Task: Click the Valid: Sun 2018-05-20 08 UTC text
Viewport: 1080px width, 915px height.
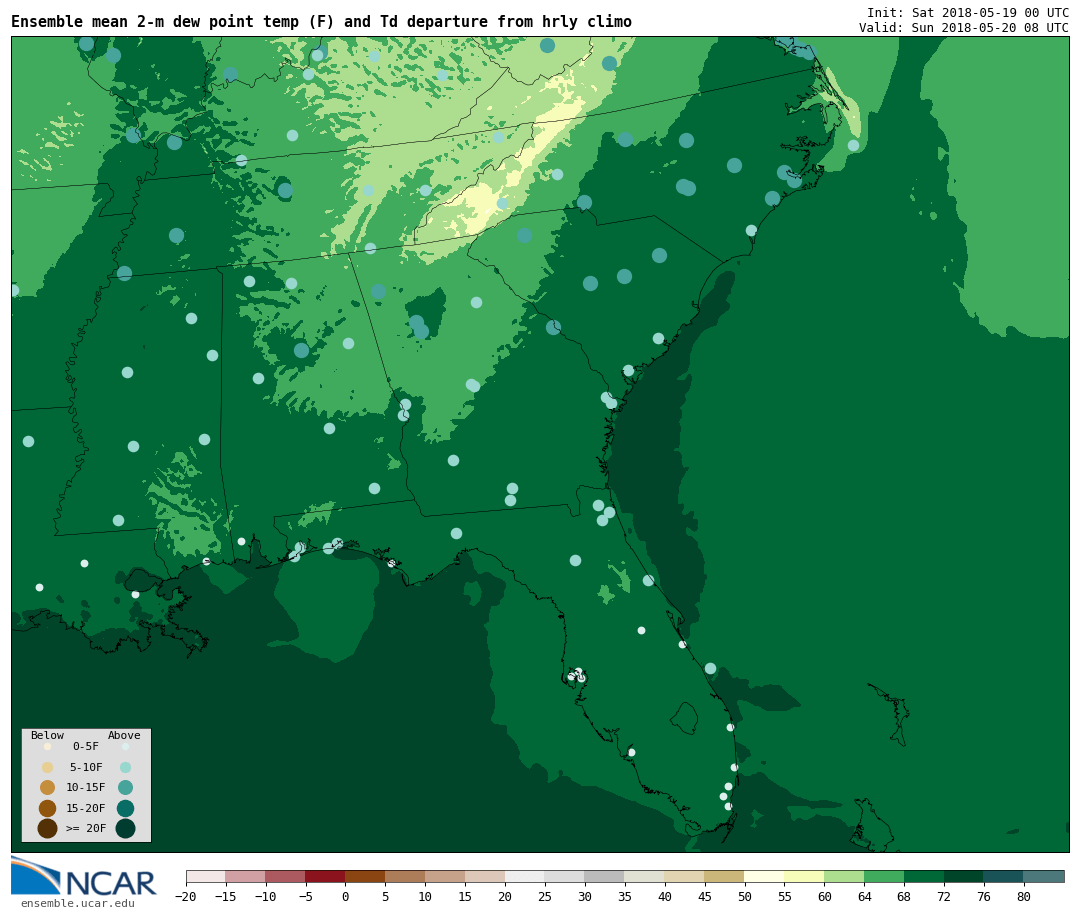Action: (964, 28)
